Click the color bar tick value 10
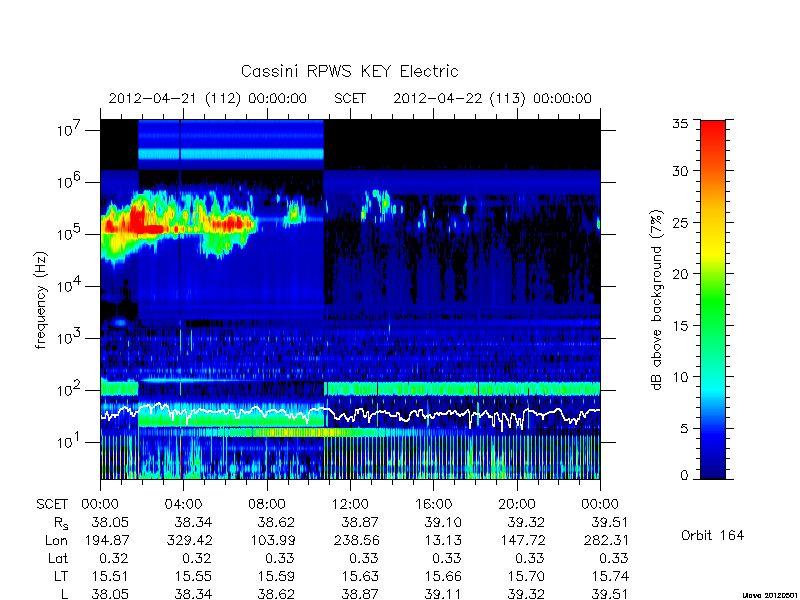Image resolution: width=800 pixels, height=600 pixels. tap(680, 377)
